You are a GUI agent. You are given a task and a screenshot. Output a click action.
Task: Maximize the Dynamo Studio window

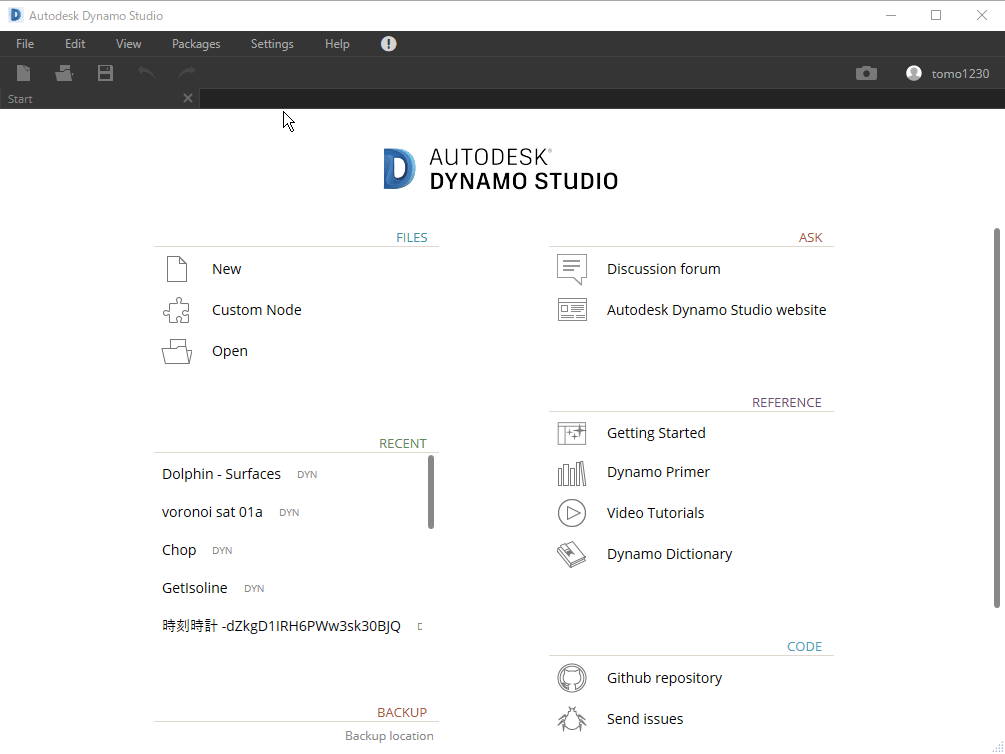click(x=936, y=15)
